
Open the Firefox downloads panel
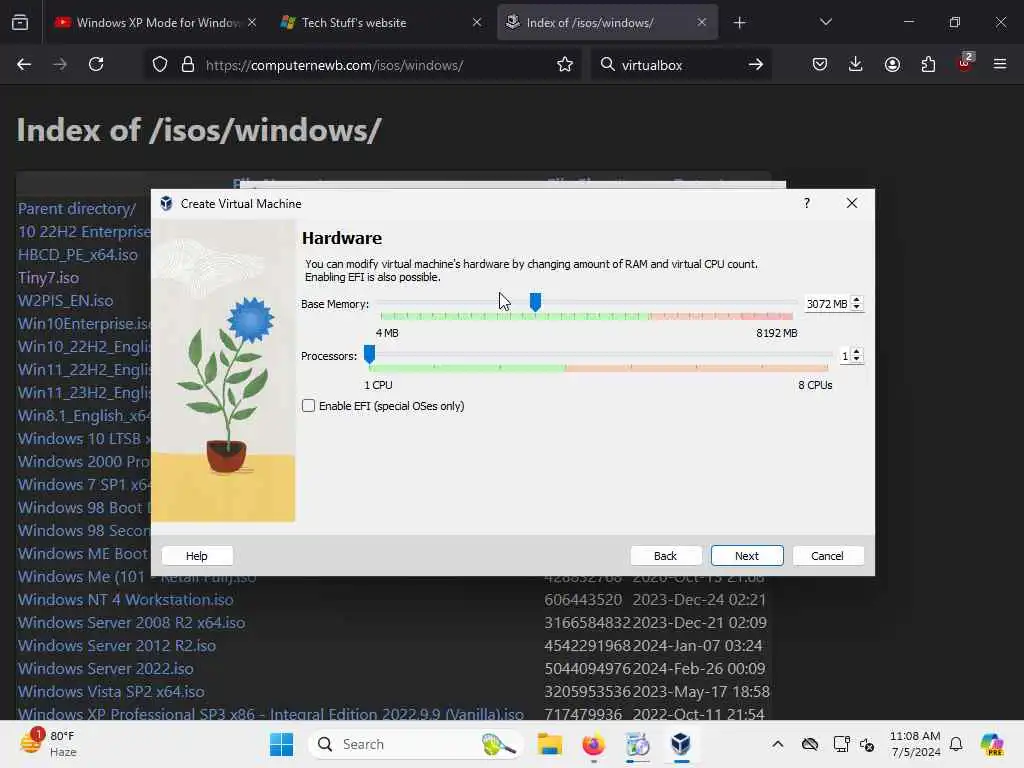click(856, 65)
